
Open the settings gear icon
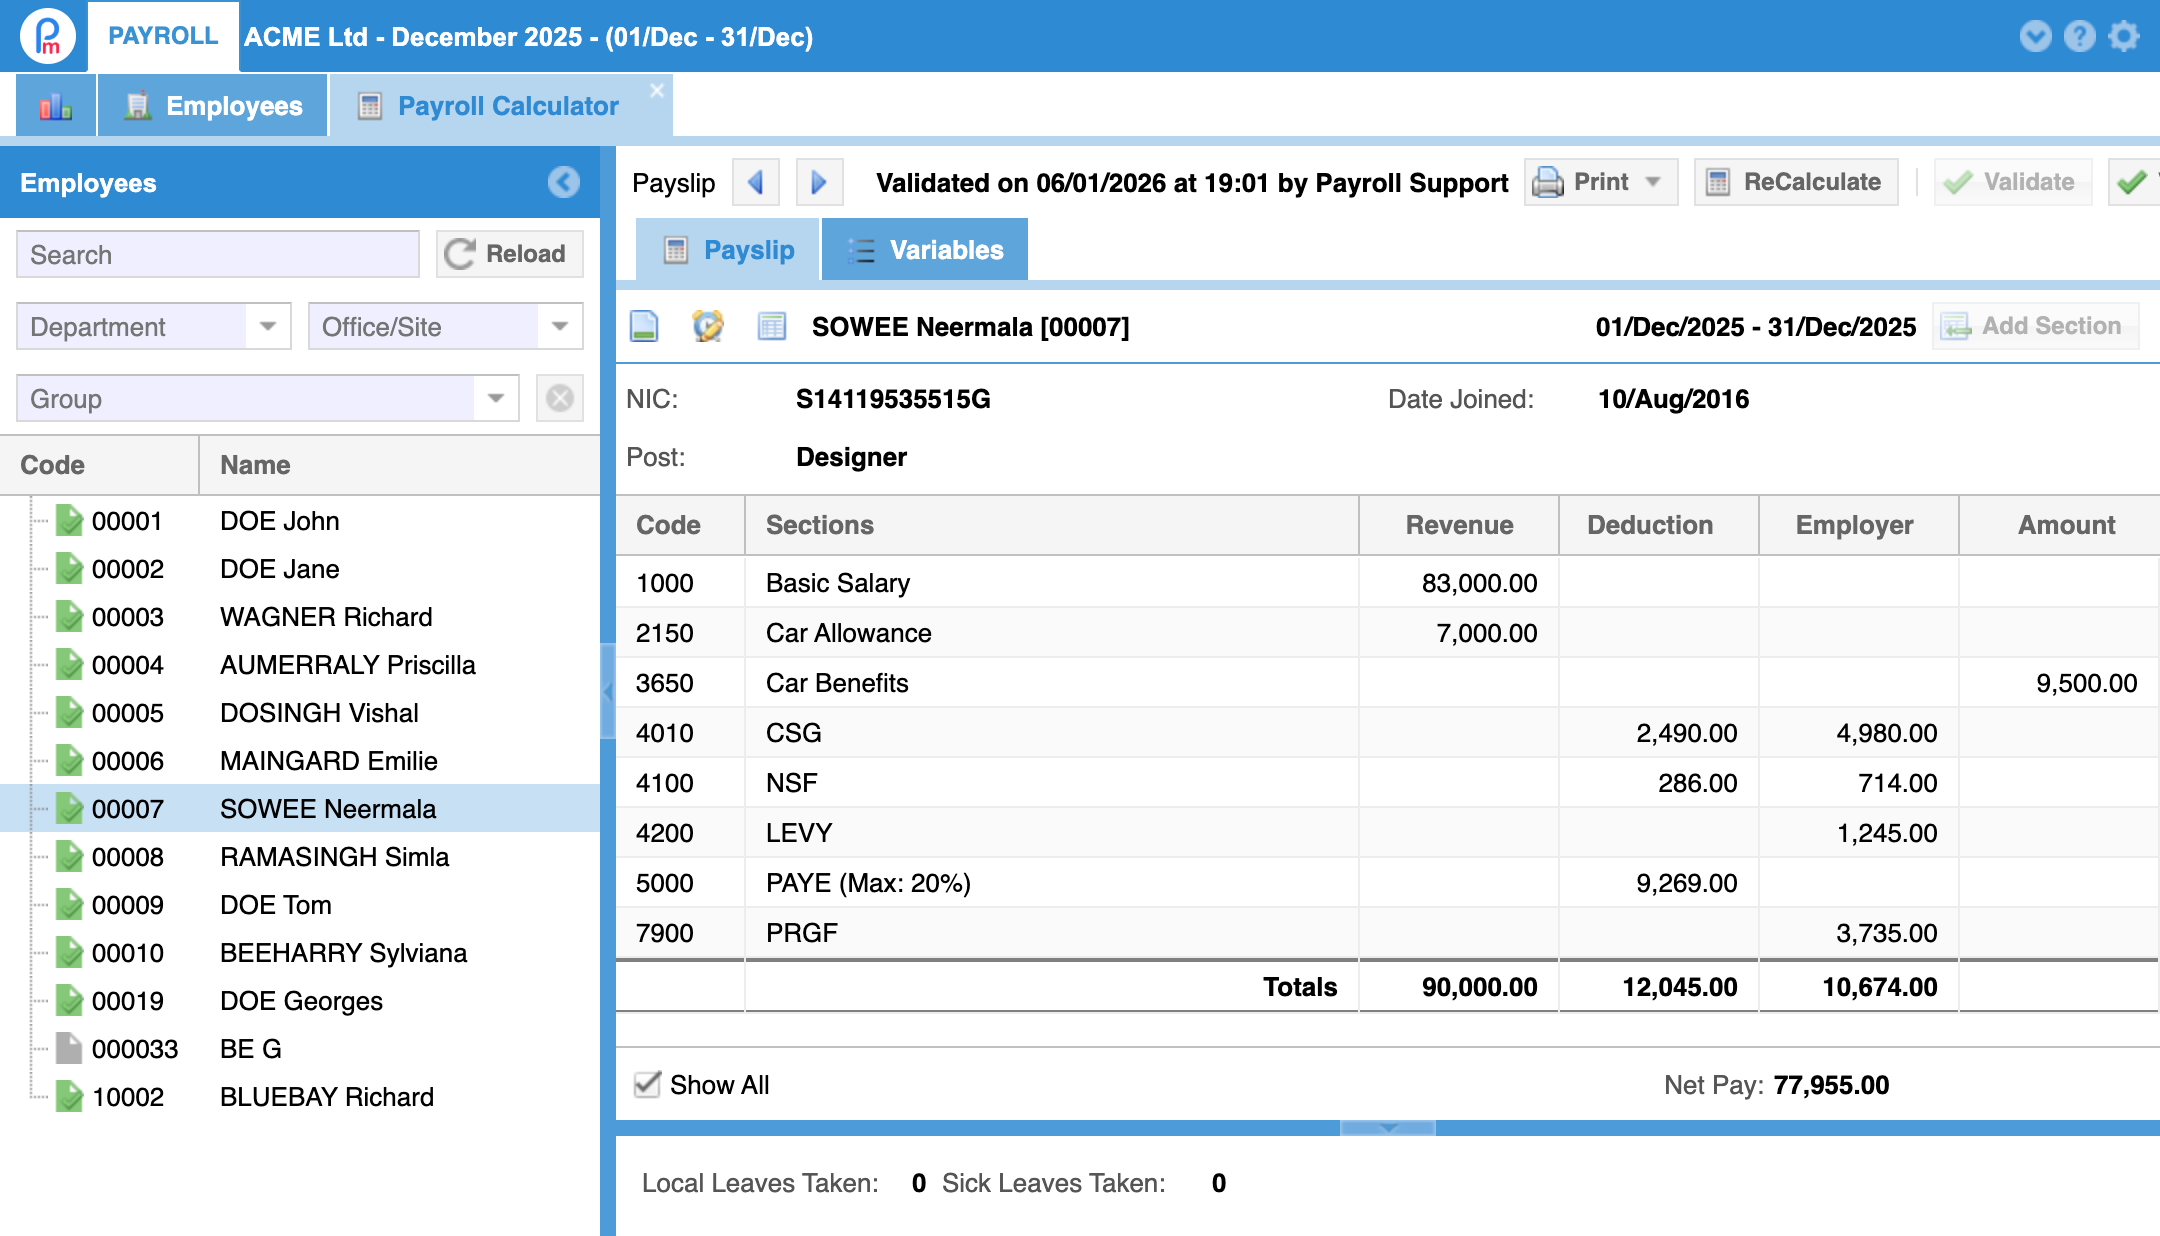coord(2123,36)
